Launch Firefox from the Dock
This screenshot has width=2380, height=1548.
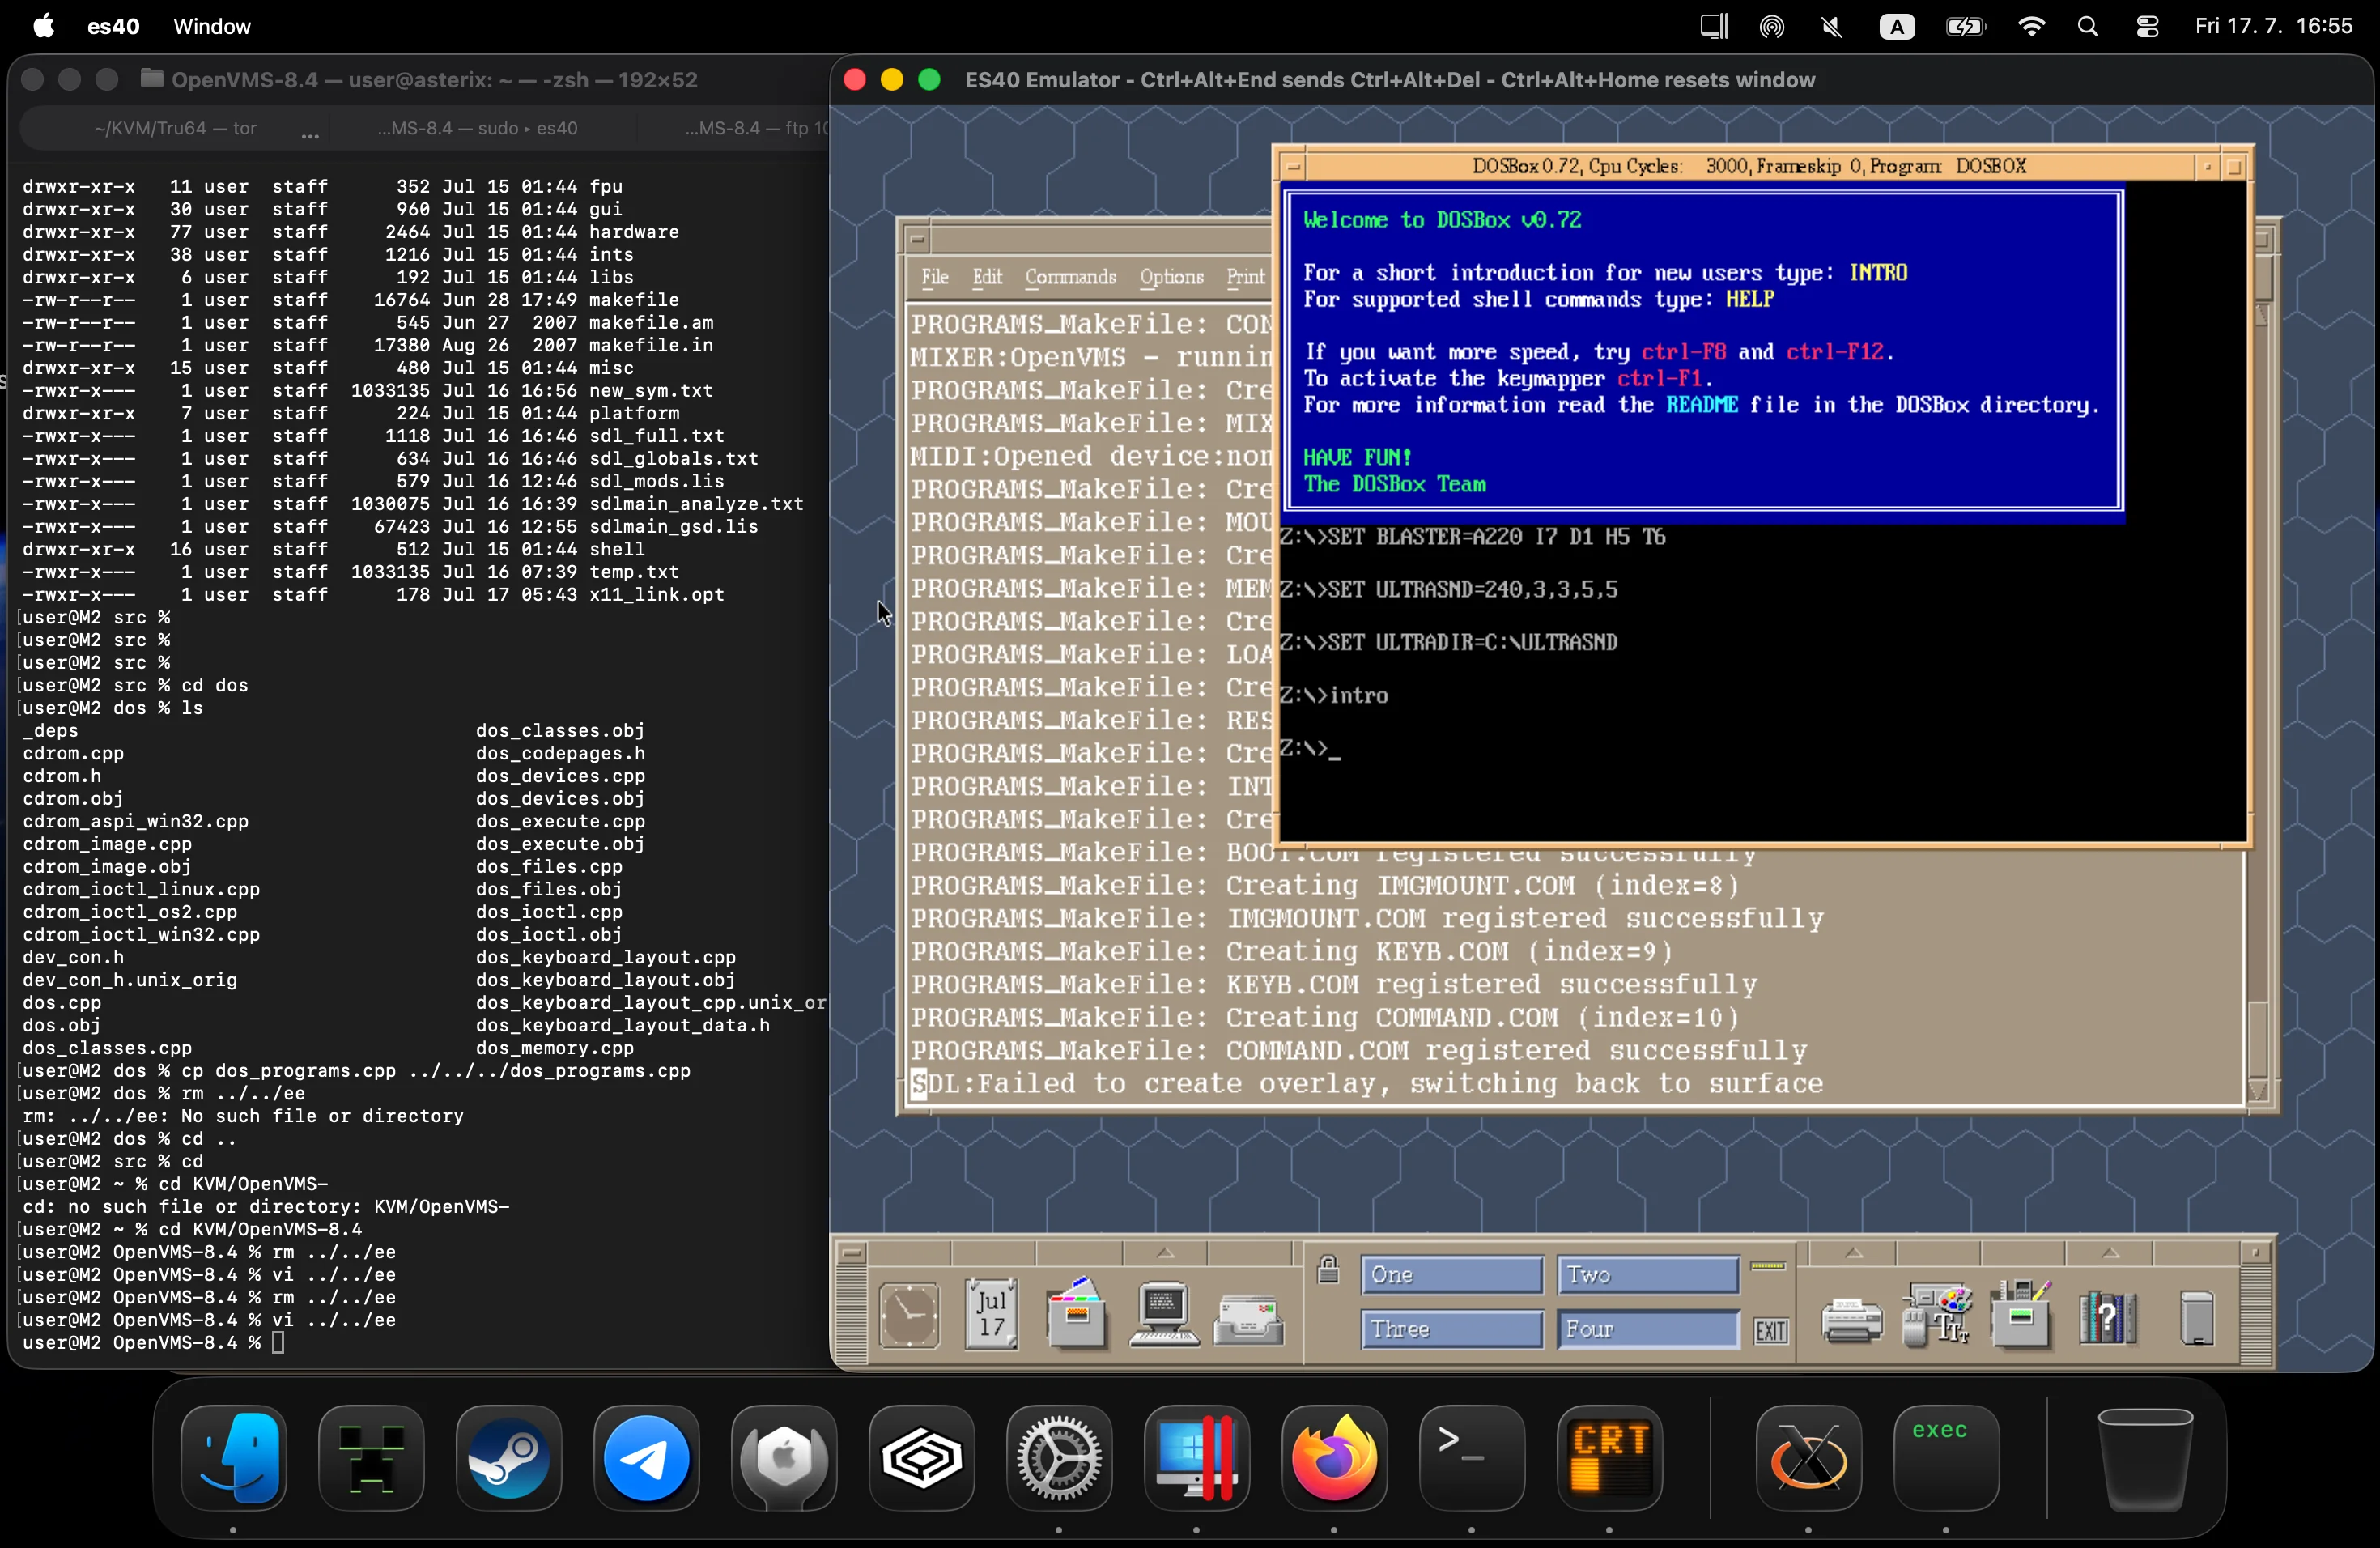(1334, 1458)
